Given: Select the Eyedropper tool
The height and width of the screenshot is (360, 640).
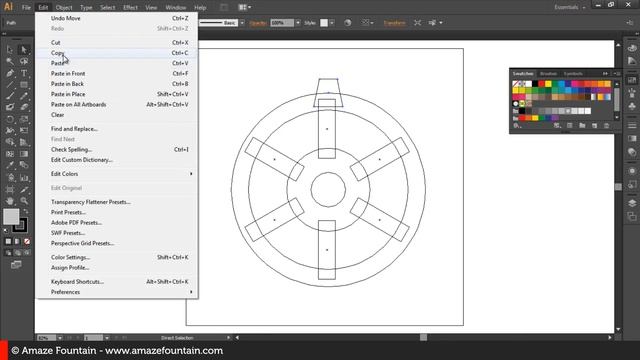Looking at the screenshot, I should (x=10, y=166).
